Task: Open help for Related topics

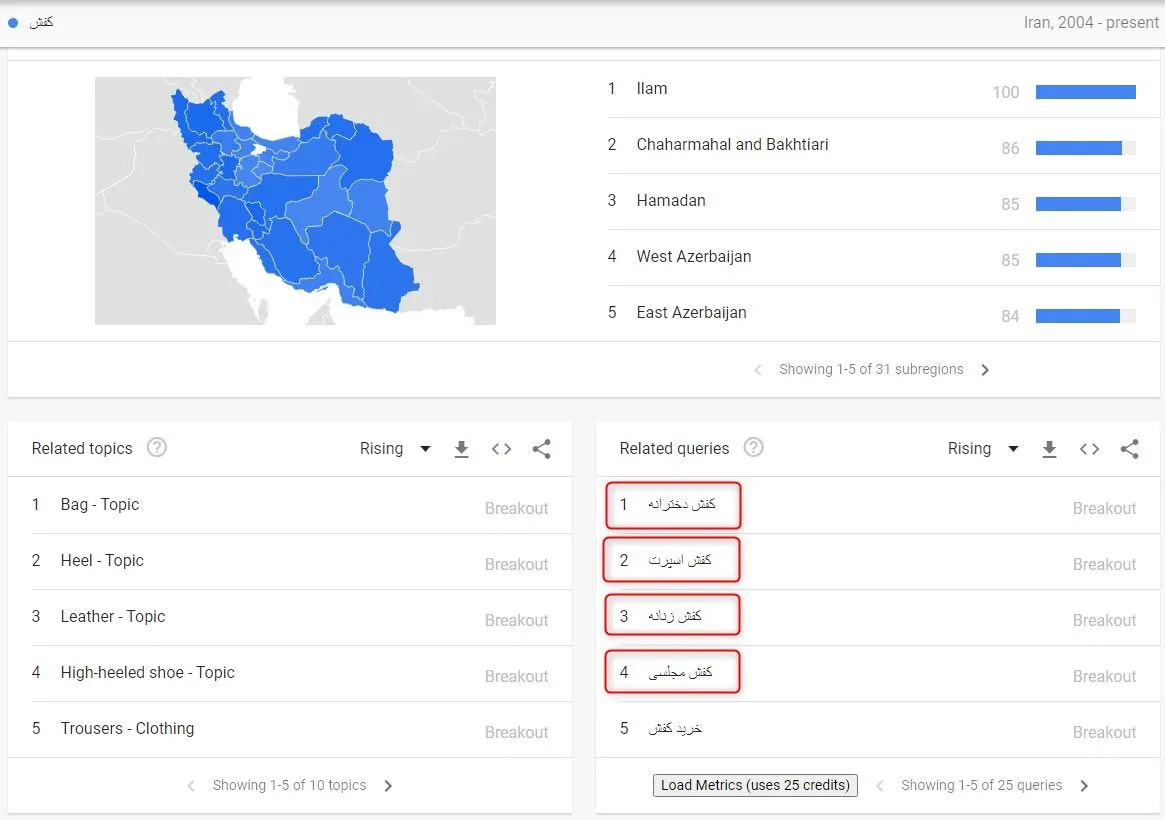Action: click(x=157, y=447)
